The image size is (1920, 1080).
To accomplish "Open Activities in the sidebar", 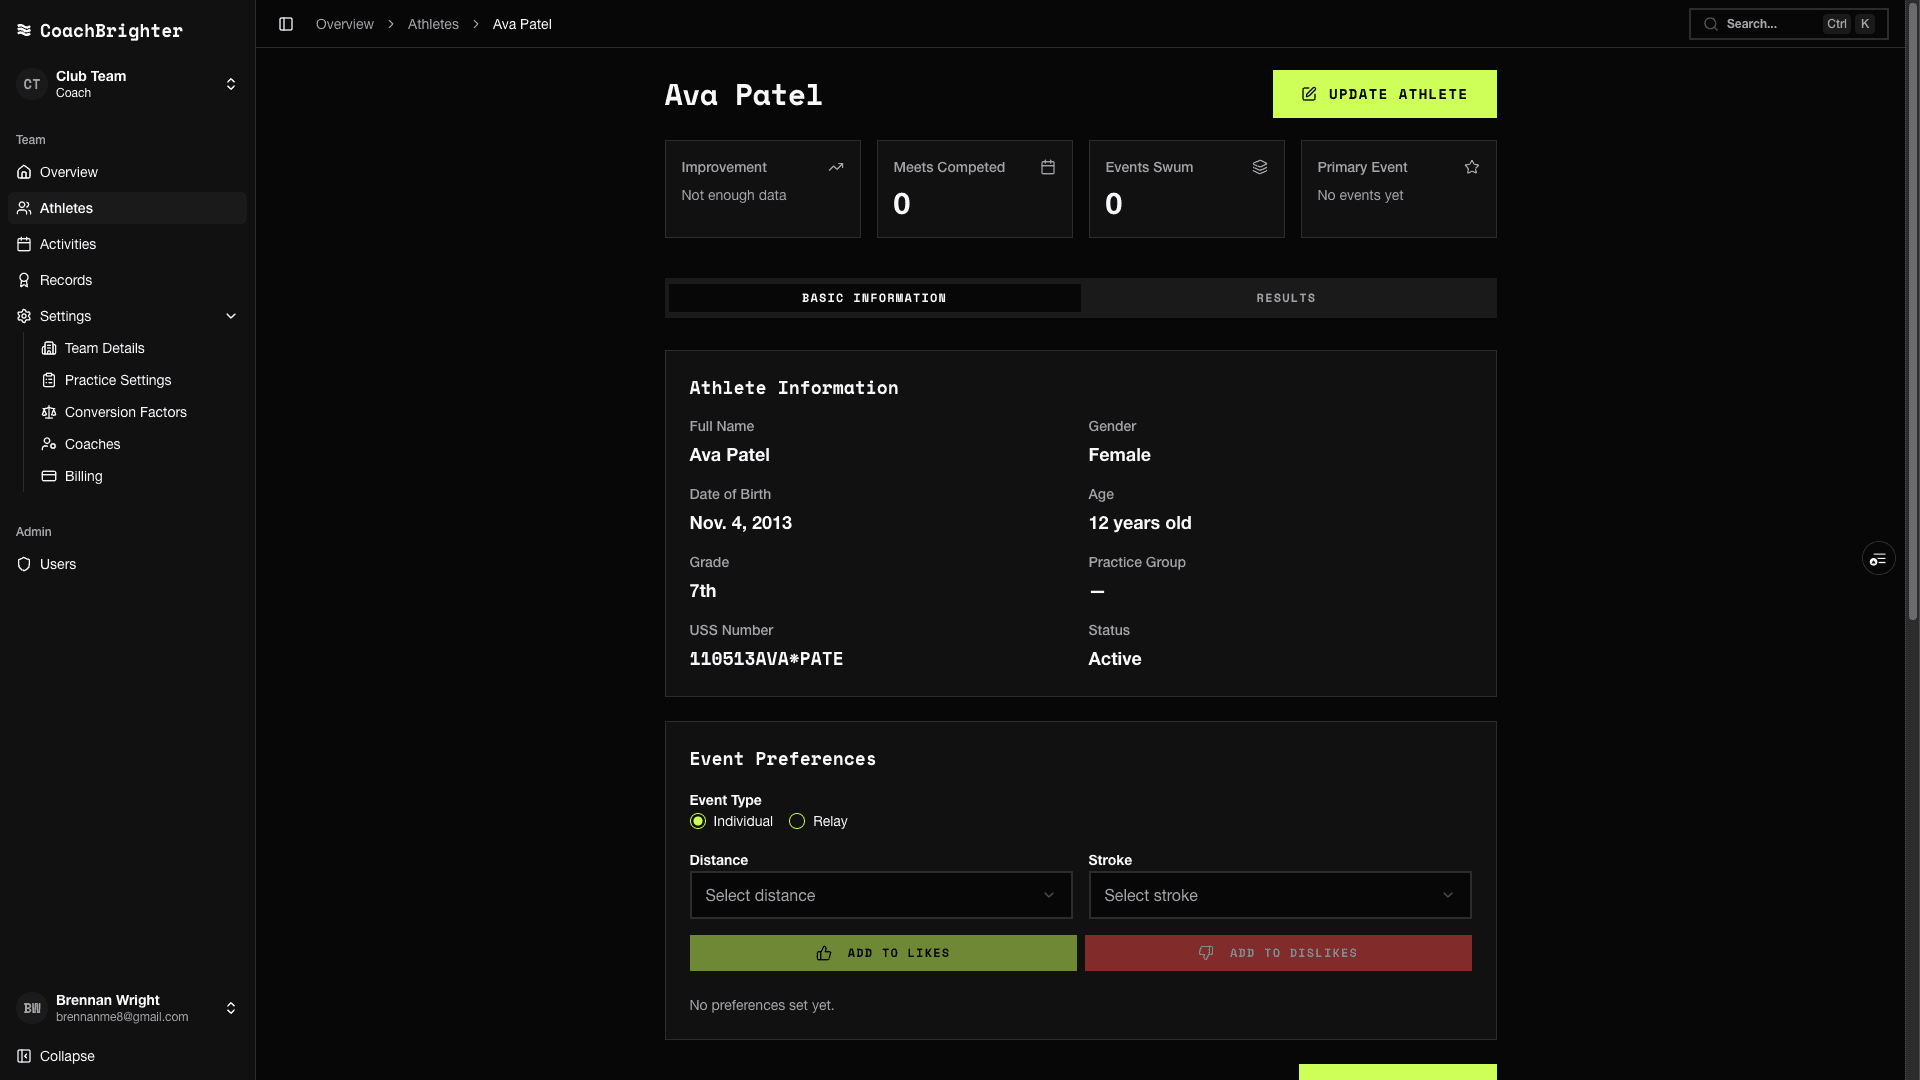I will 127,244.
